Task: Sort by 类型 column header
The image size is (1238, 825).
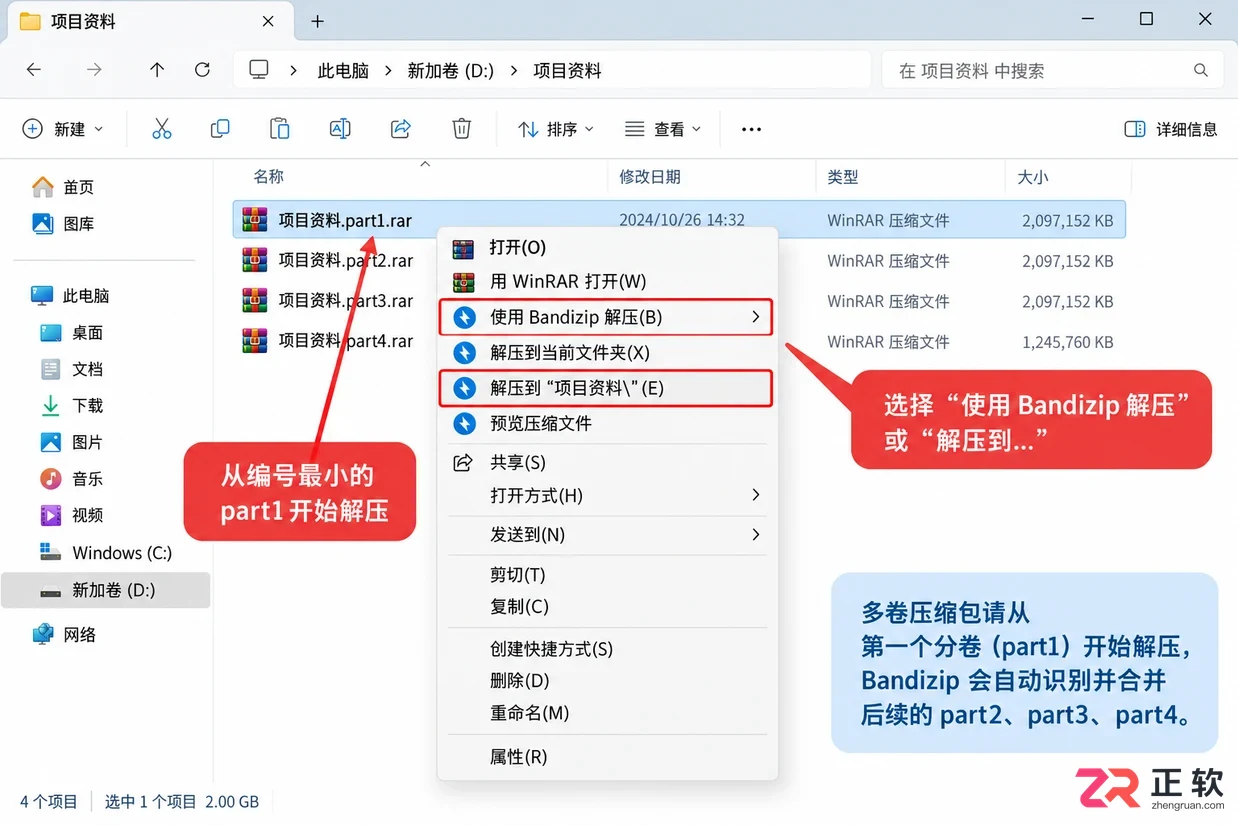Action: (843, 176)
